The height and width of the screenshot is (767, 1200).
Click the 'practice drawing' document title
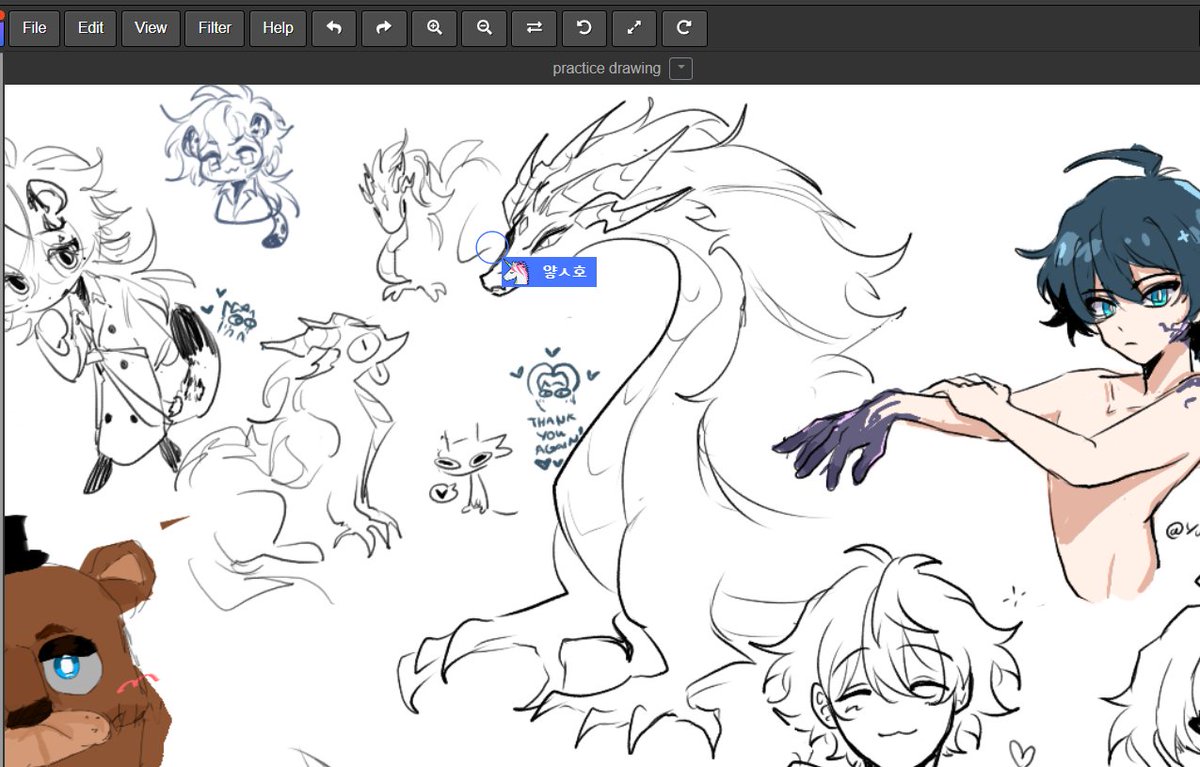coord(606,68)
